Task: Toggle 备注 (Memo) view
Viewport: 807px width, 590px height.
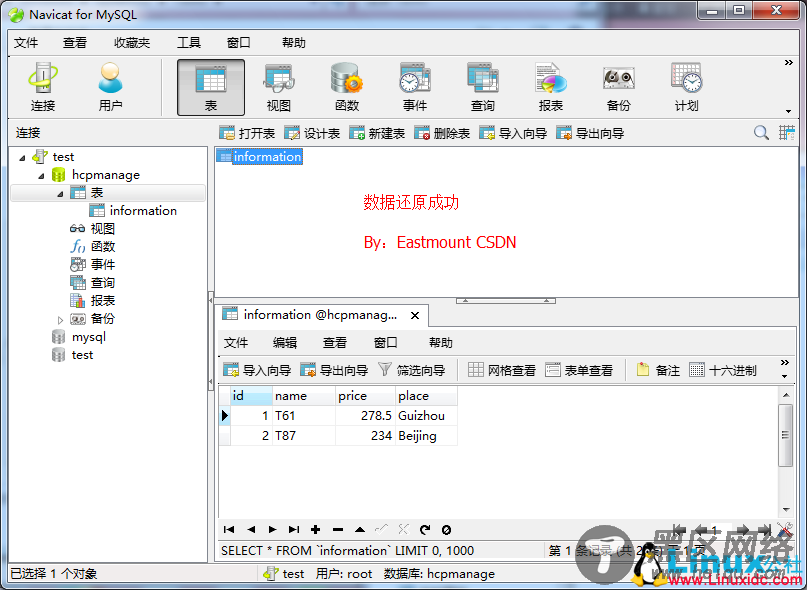Action: (x=658, y=370)
